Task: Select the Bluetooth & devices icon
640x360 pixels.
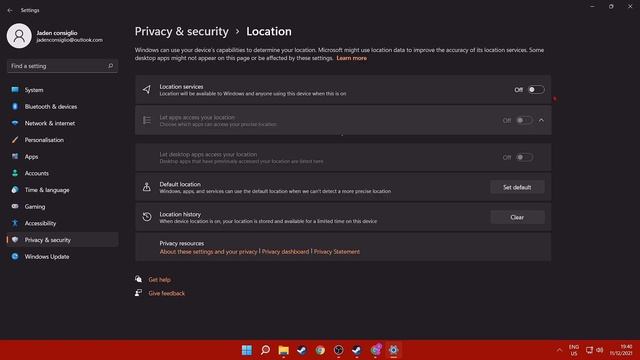Action: (x=15, y=107)
